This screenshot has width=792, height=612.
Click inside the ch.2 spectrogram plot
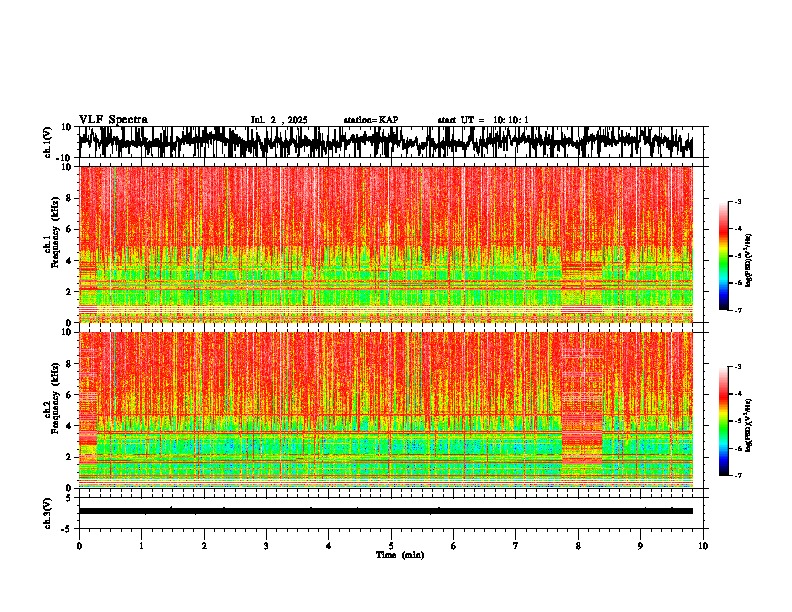point(386,410)
